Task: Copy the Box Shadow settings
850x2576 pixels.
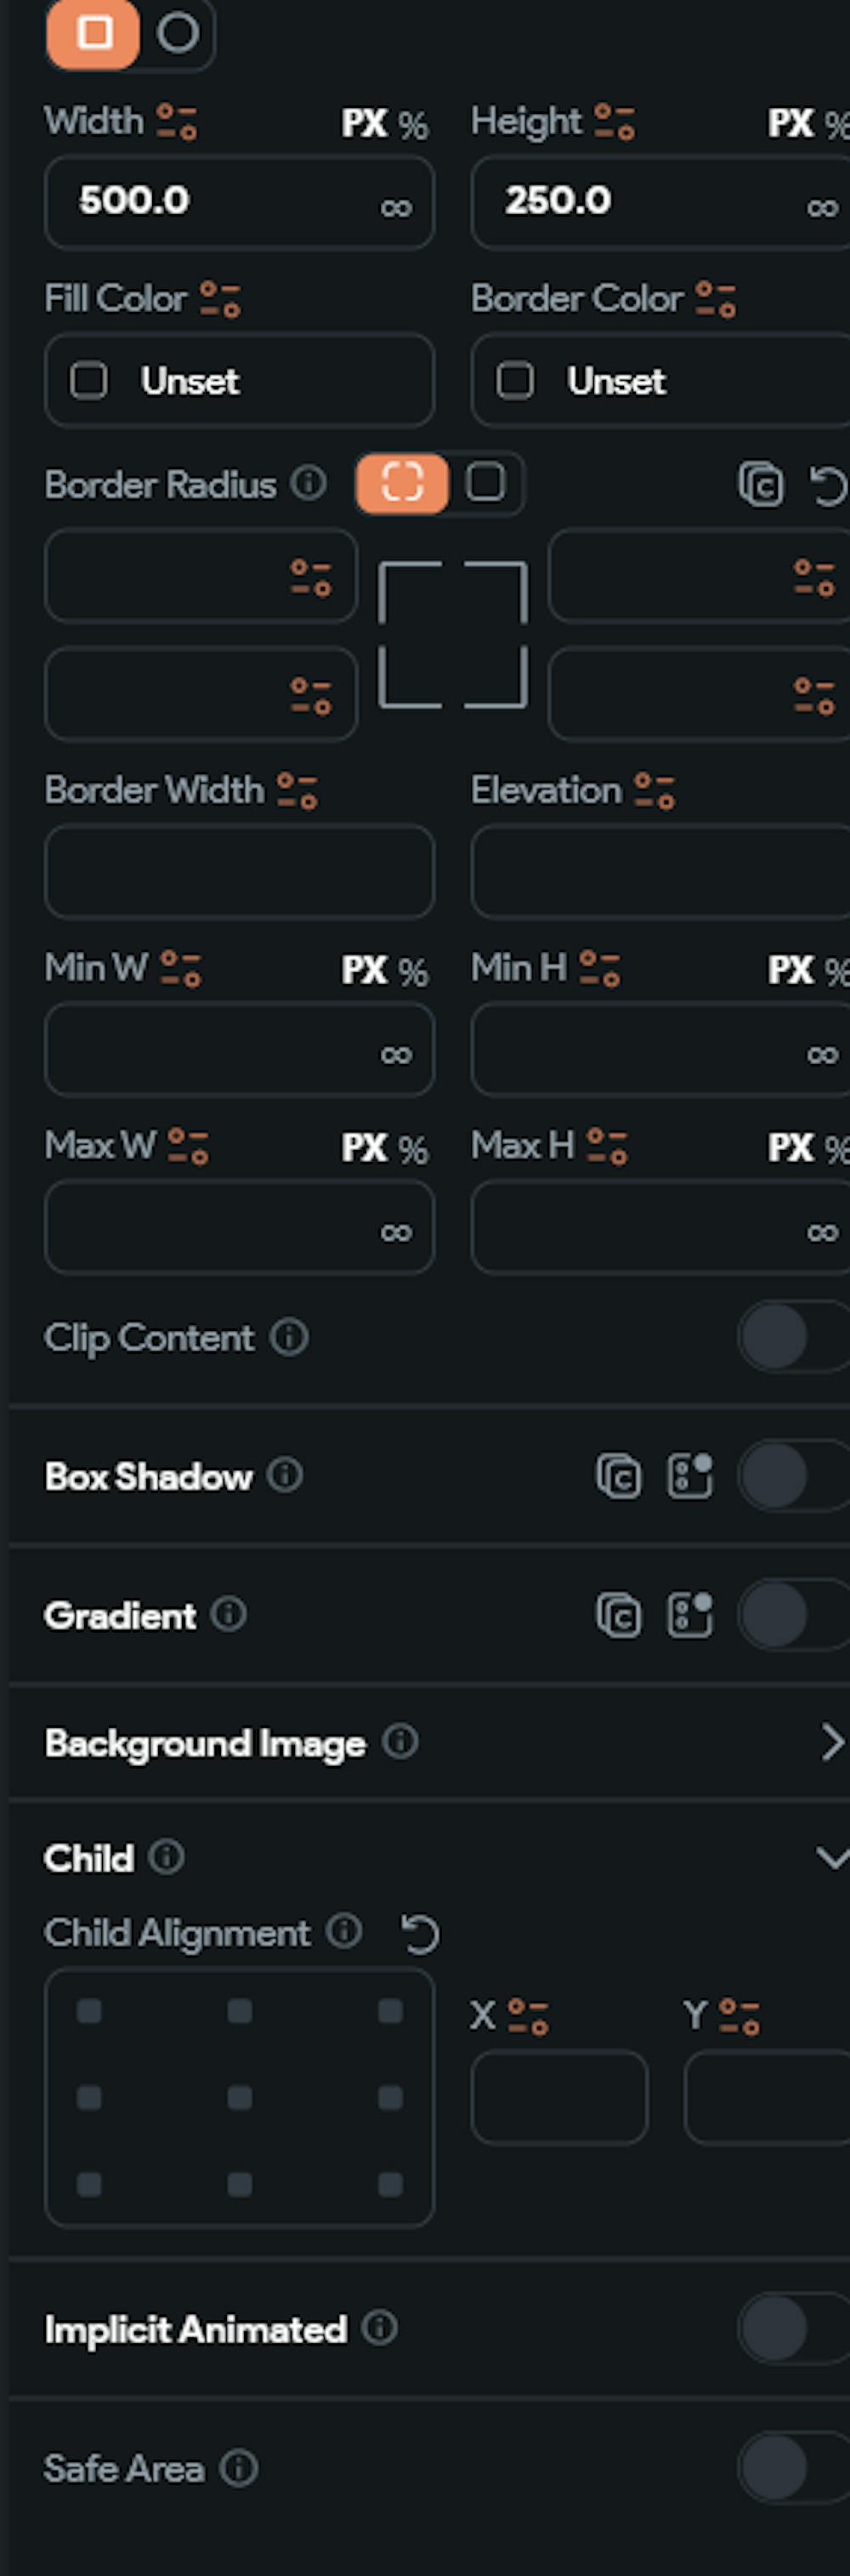Action: (x=618, y=1476)
